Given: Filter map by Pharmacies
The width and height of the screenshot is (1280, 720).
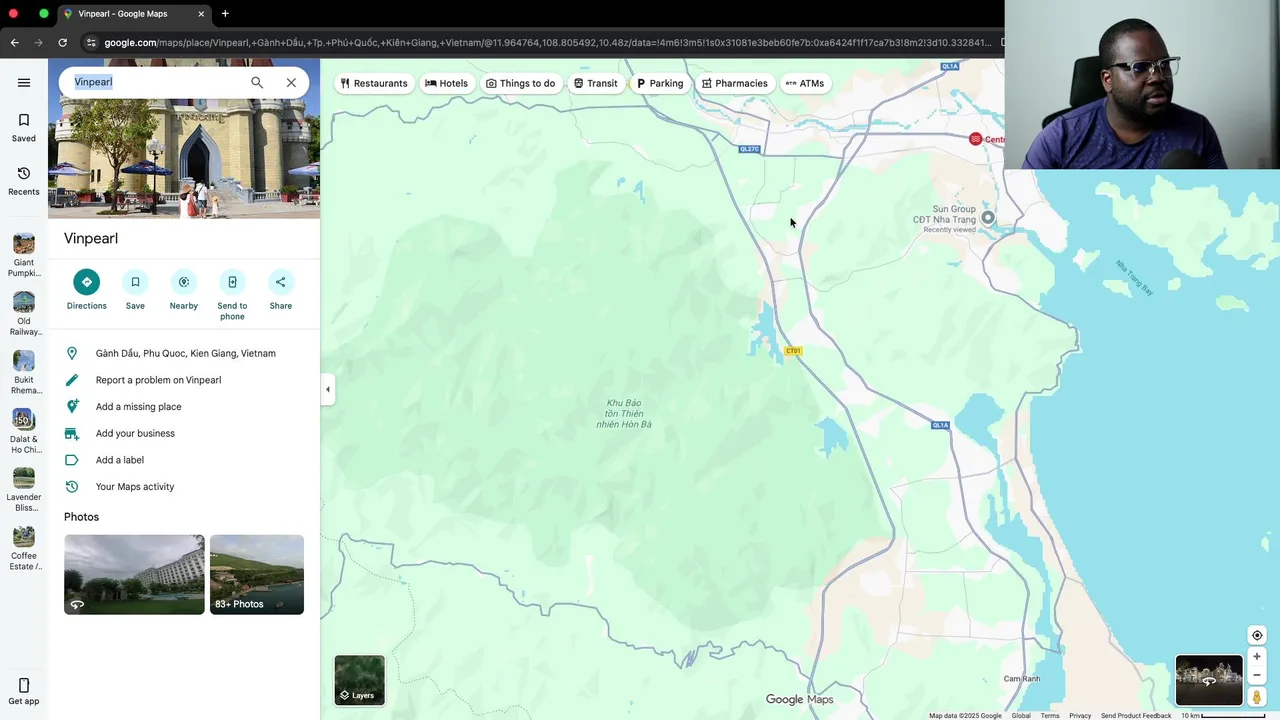Looking at the screenshot, I should [734, 83].
